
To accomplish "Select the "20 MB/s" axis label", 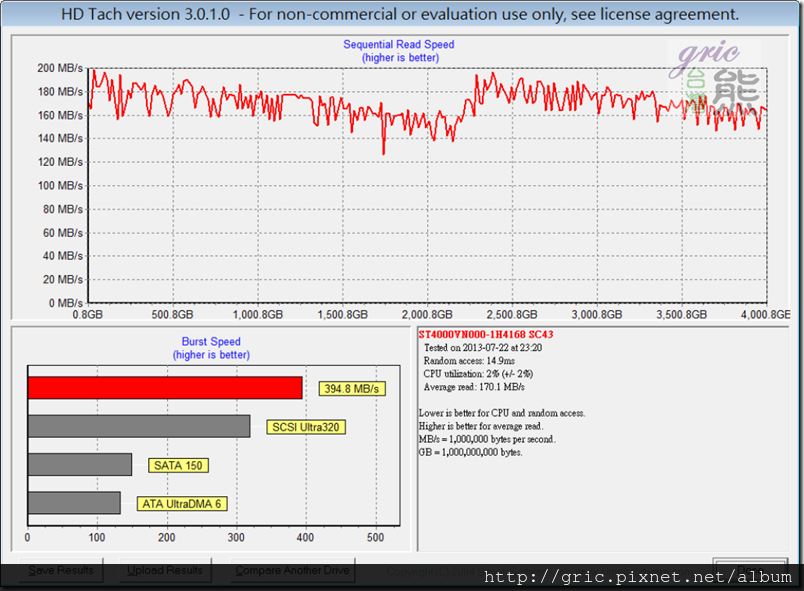I will tap(63, 279).
